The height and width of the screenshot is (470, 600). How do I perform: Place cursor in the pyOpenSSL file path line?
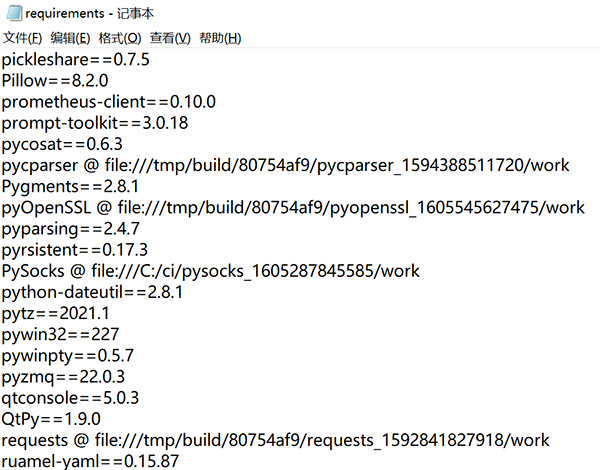point(292,207)
